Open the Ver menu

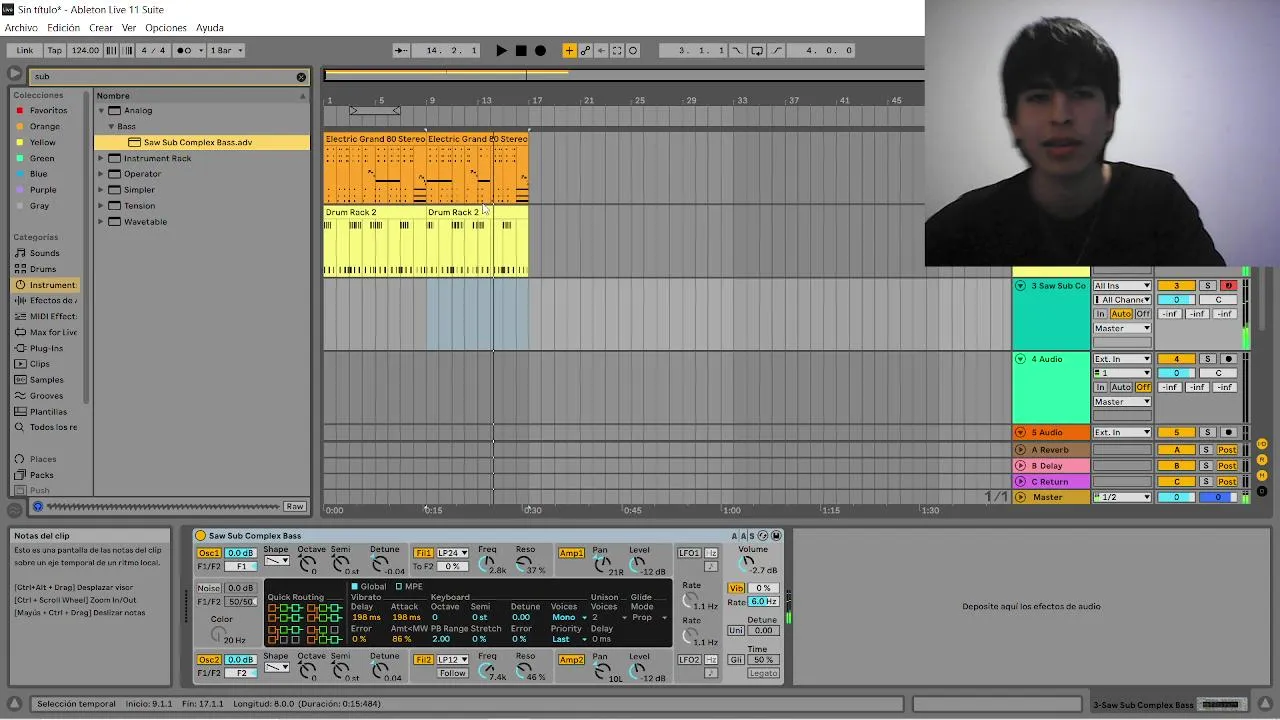[x=129, y=28]
